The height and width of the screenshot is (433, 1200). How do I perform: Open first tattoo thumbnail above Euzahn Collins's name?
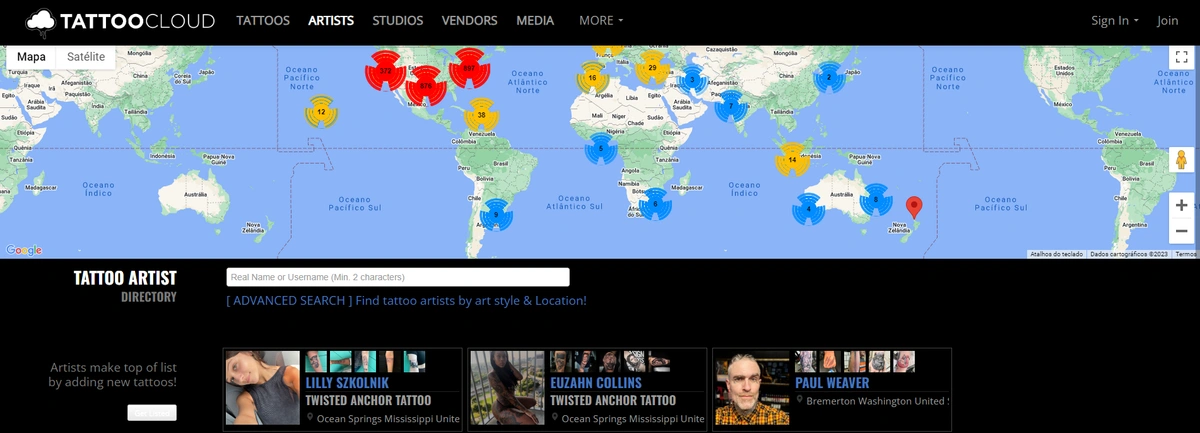560,361
